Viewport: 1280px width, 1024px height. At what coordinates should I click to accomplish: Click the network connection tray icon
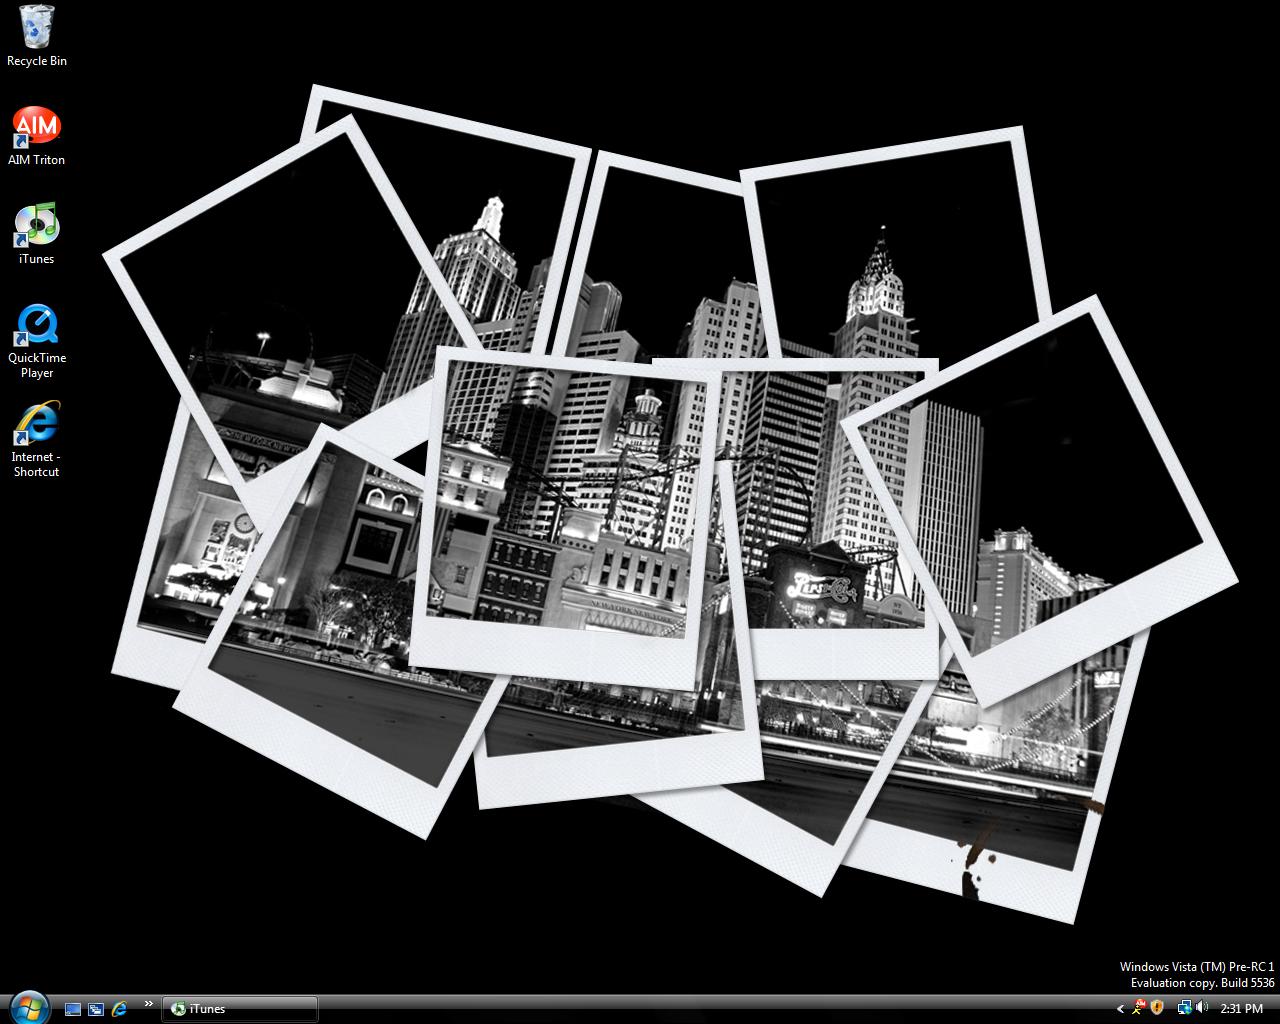pos(1184,1008)
